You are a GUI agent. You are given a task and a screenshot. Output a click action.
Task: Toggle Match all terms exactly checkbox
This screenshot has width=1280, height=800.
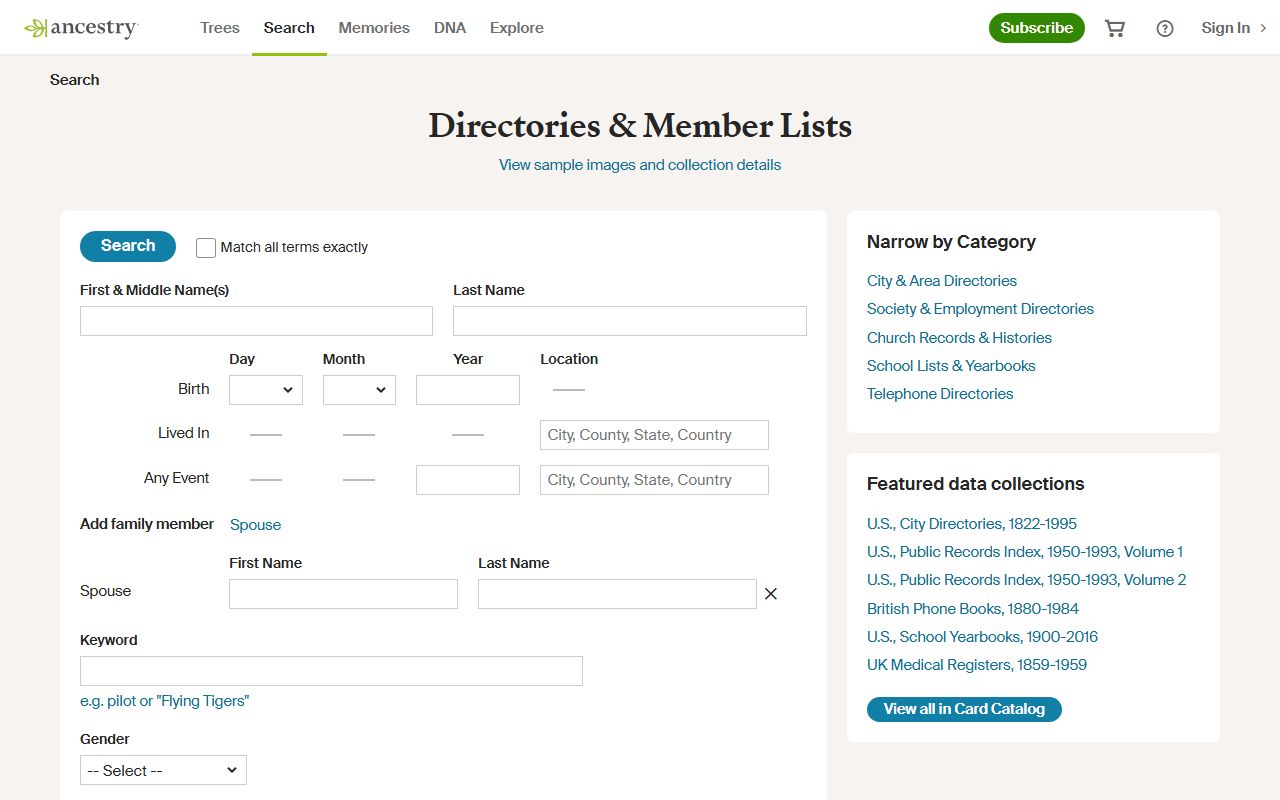tap(206, 248)
